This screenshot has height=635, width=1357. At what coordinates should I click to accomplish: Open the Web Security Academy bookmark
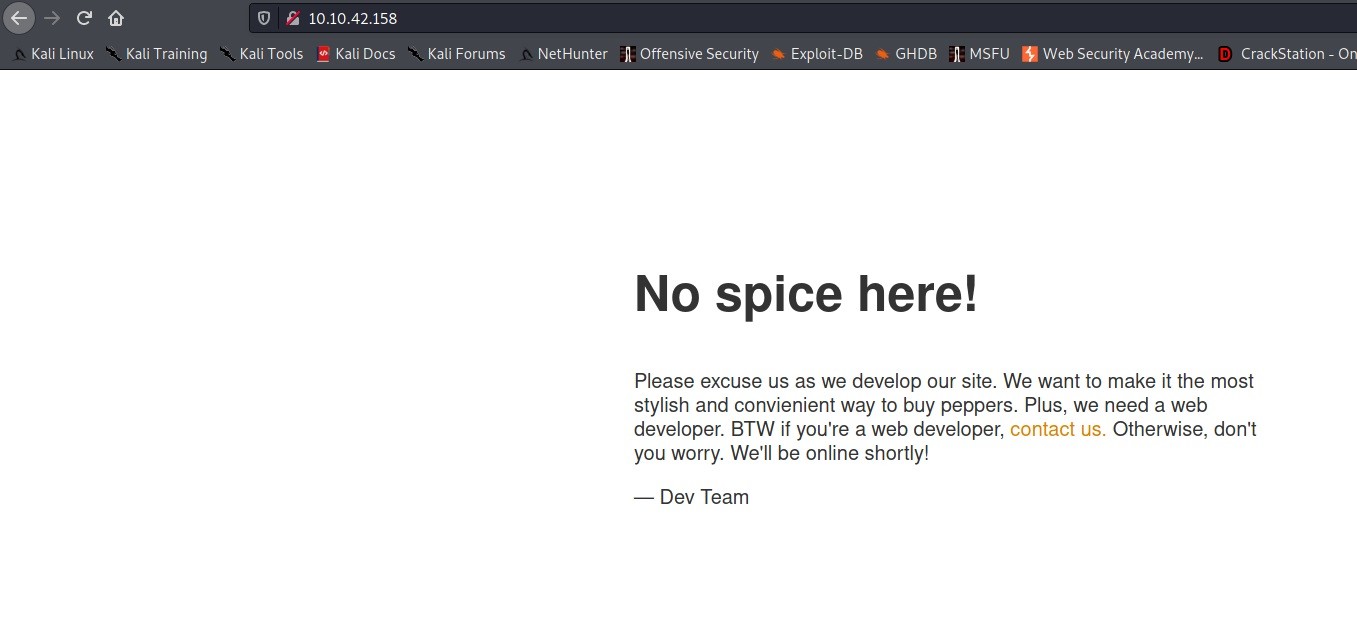pyautogui.click(x=1113, y=54)
